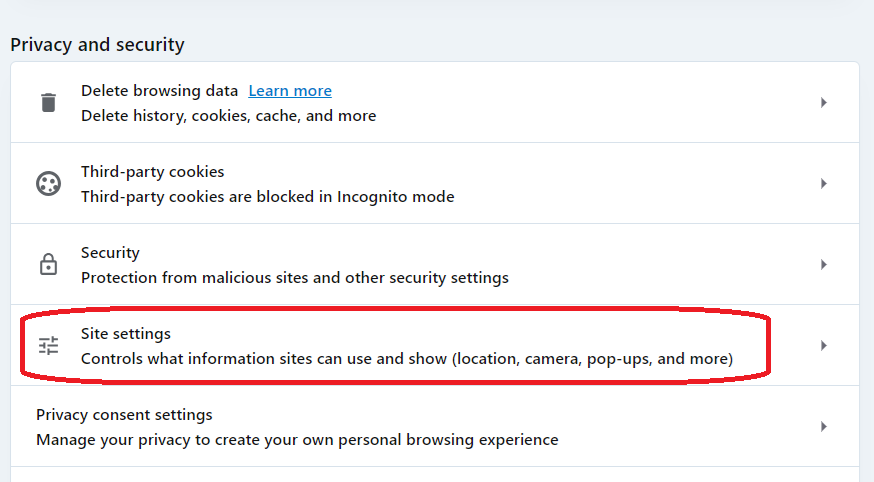
Task: Expand the Privacy consent settings arrow
Action: (x=823, y=427)
